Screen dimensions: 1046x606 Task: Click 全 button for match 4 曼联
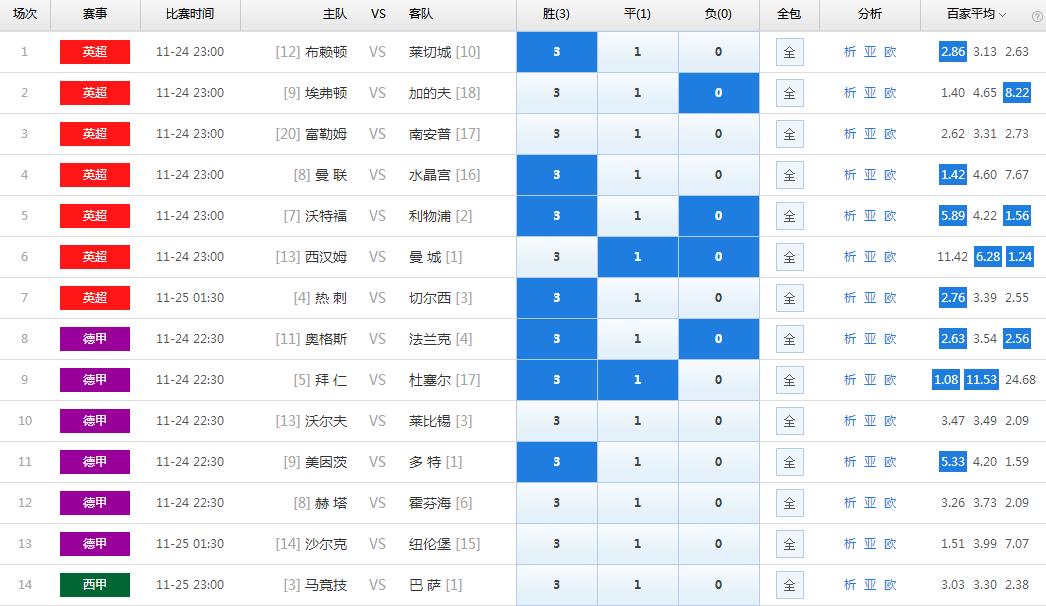[789, 175]
